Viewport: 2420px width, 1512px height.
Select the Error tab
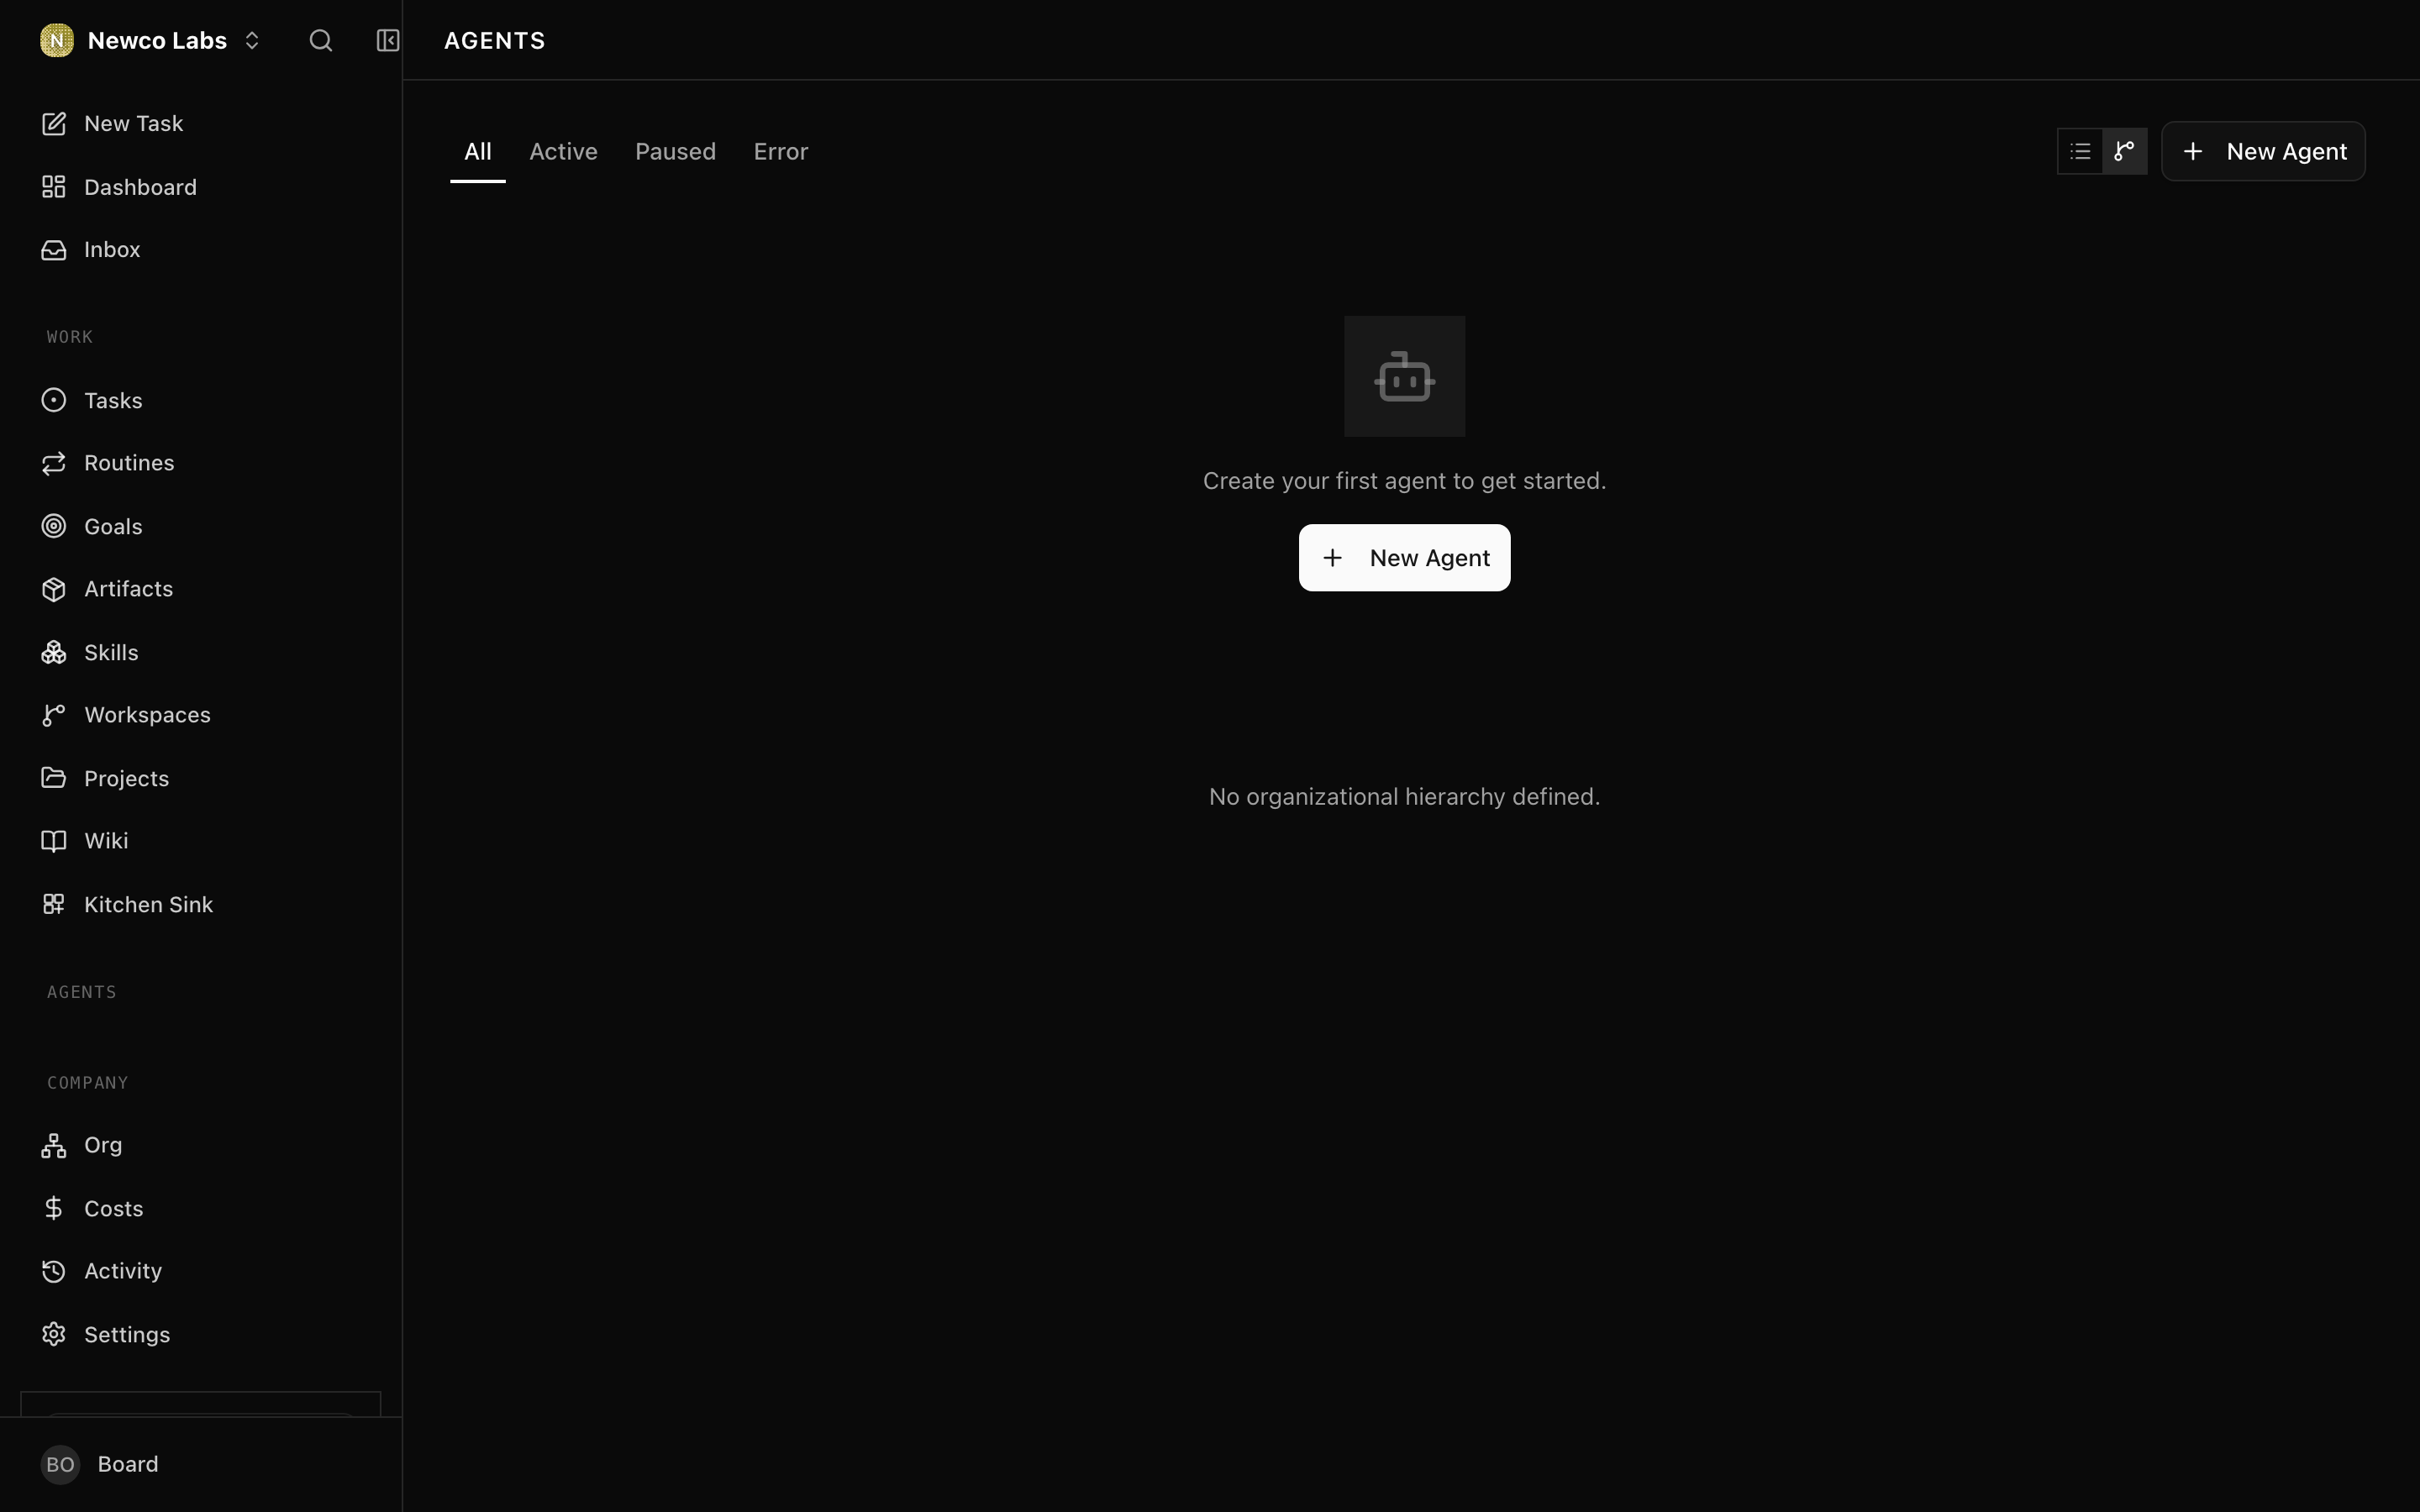pyautogui.click(x=781, y=151)
